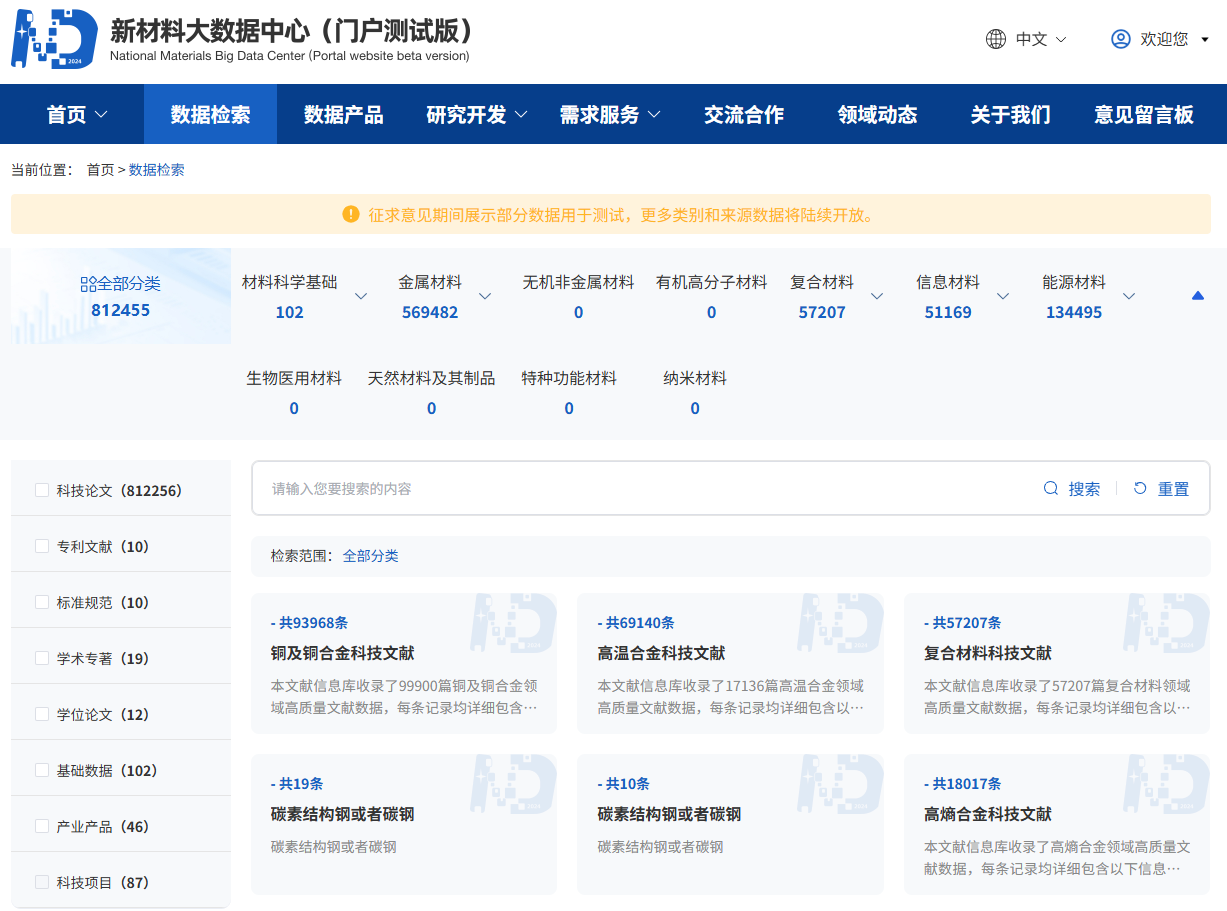Click the grid icon beside 全部分类
Image resolution: width=1227 pixels, height=911 pixels.
[x=88, y=284]
